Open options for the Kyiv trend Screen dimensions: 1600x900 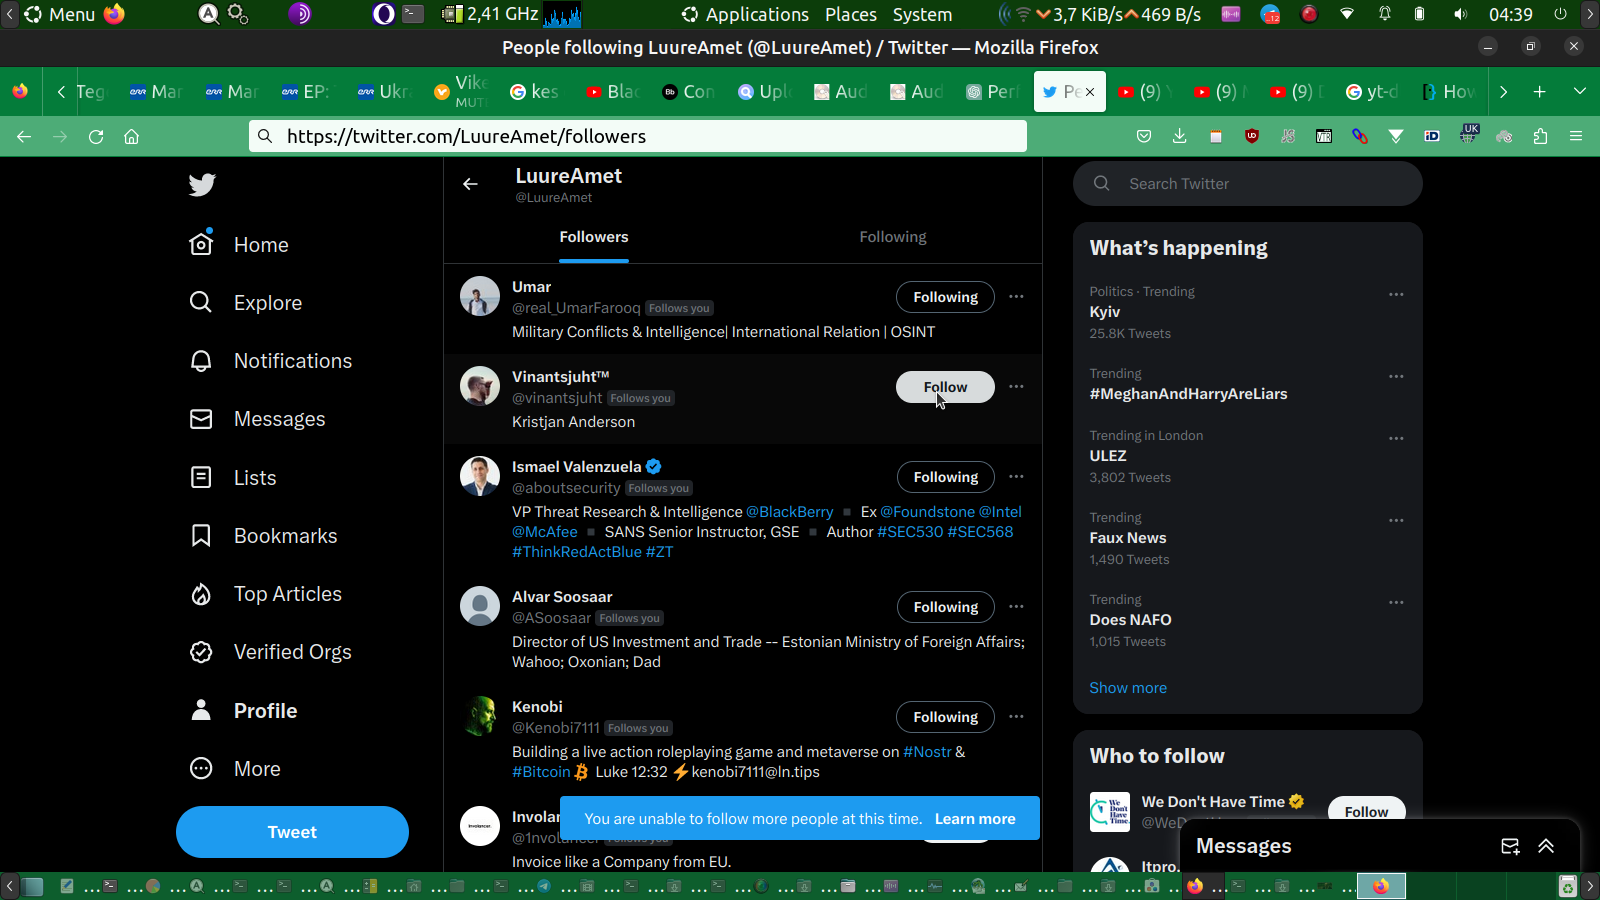point(1396,295)
